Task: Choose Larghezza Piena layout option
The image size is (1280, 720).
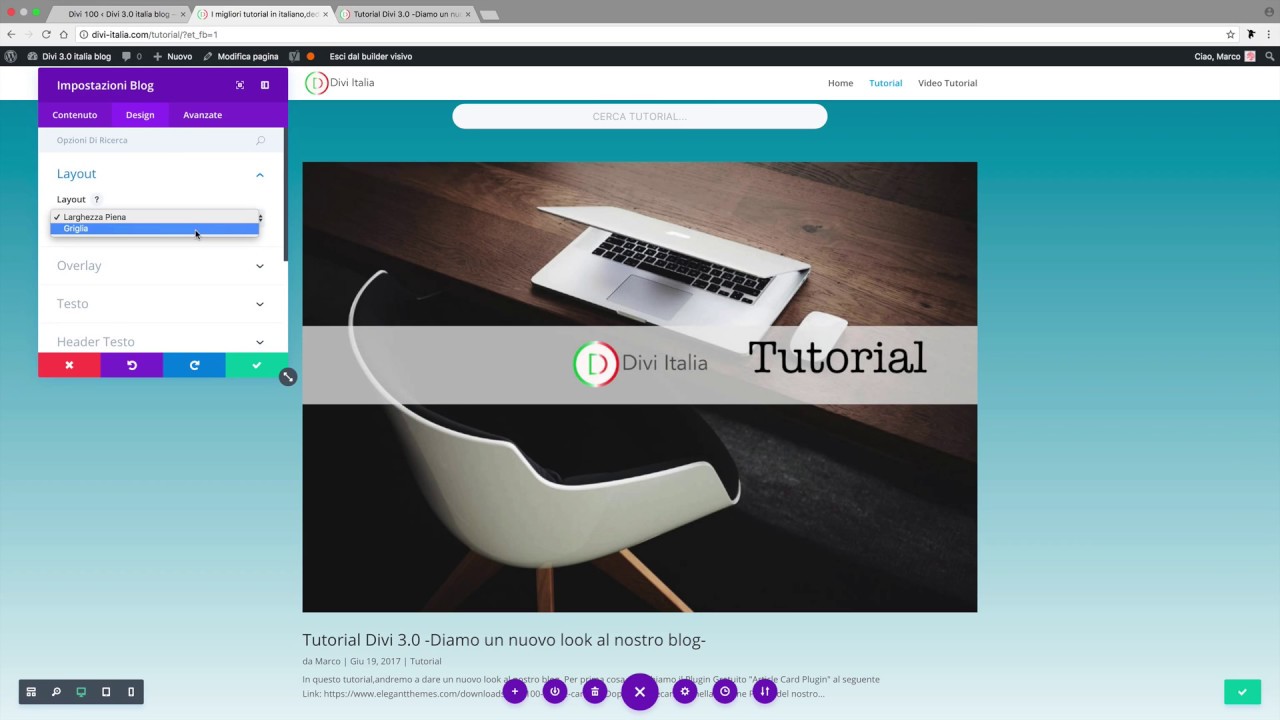Action: pos(155,217)
